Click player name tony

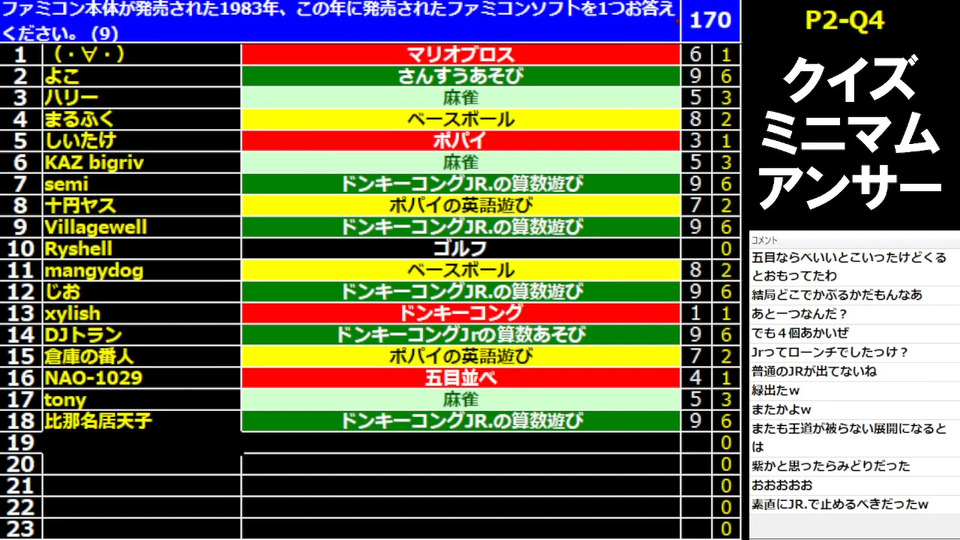[x=65, y=400]
